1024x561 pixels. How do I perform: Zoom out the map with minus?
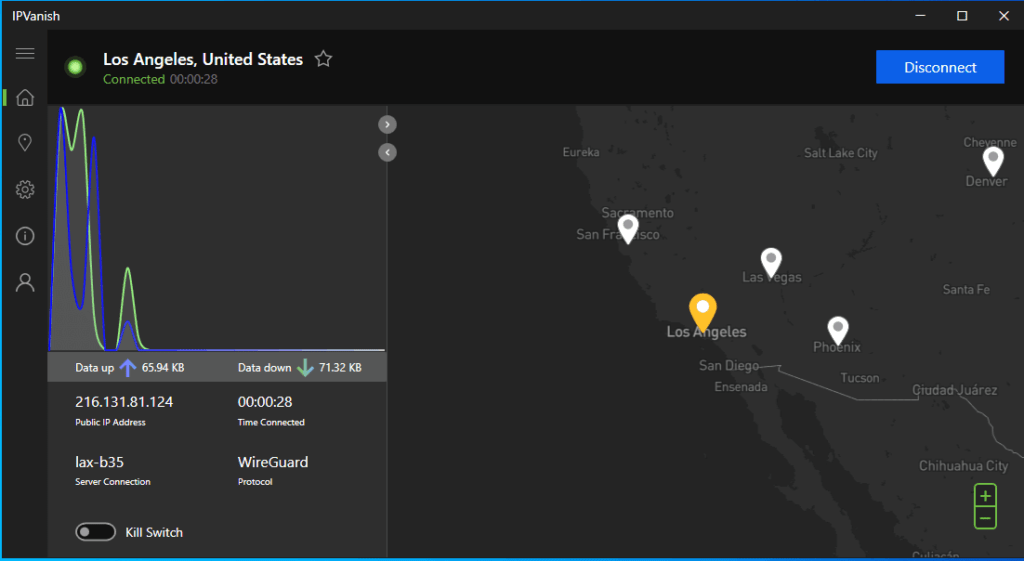pos(985,519)
